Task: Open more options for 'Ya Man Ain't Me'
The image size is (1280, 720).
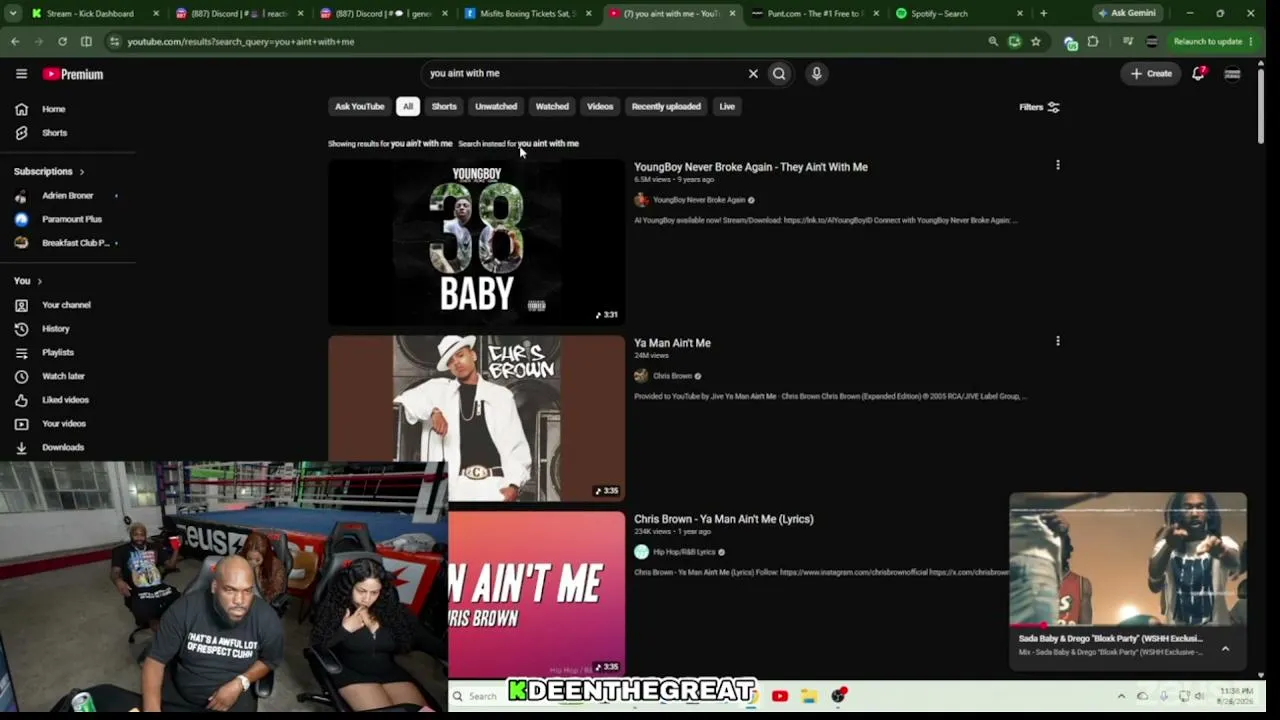Action: [1057, 341]
